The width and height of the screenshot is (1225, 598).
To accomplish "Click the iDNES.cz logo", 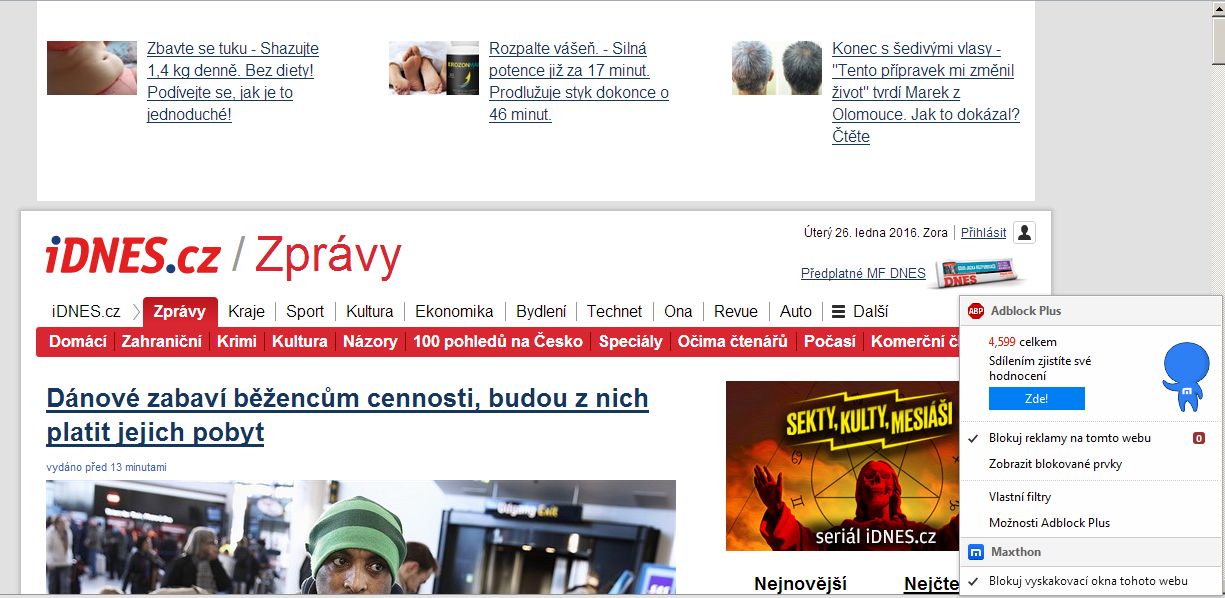I will coord(133,256).
